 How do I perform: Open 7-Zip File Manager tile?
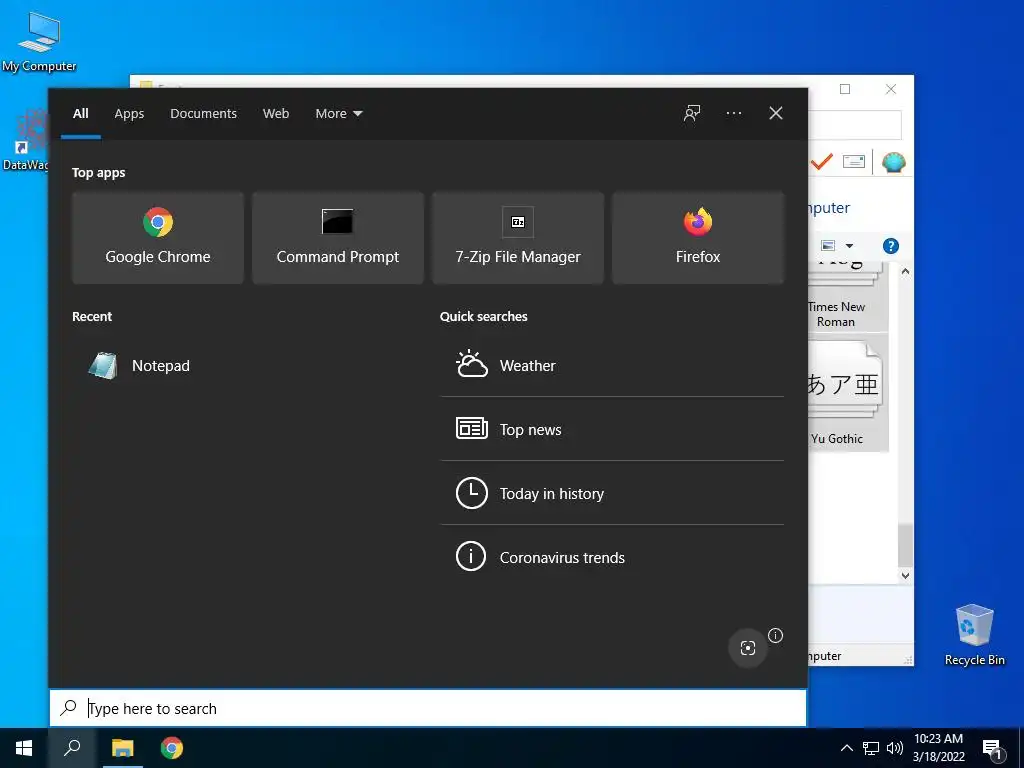tap(518, 238)
